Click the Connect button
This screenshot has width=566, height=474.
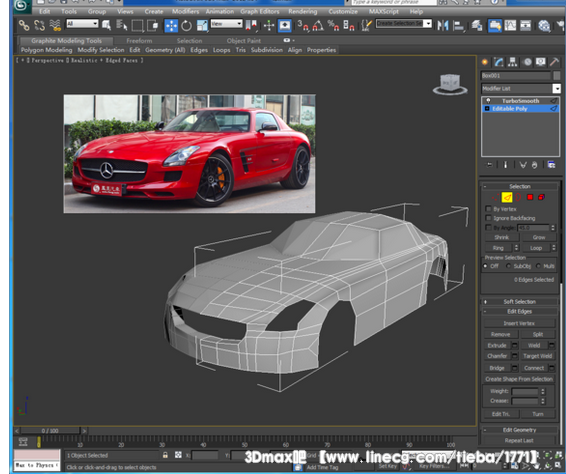pos(534,368)
